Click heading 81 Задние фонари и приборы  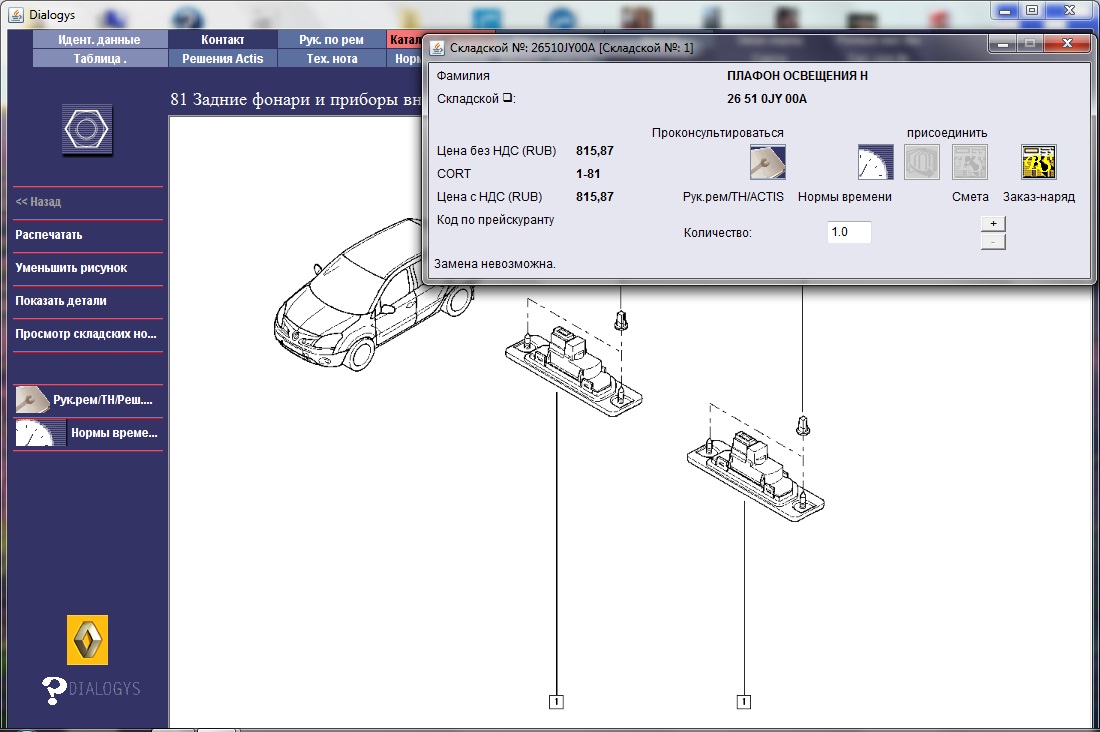click(295, 100)
